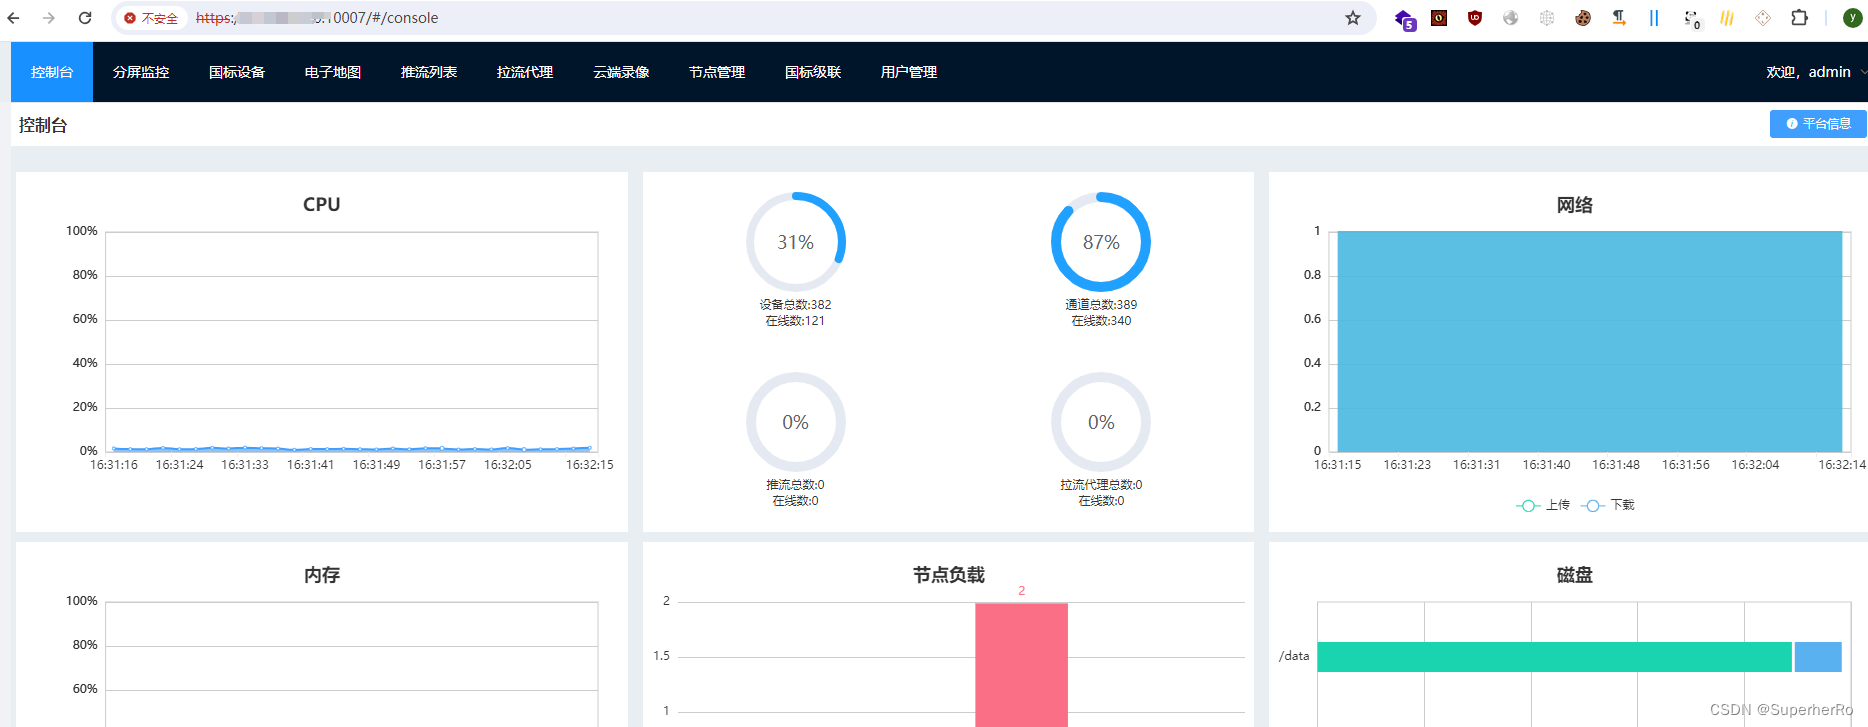Bookmark this page with the star
1868x727 pixels.
coord(1353,18)
